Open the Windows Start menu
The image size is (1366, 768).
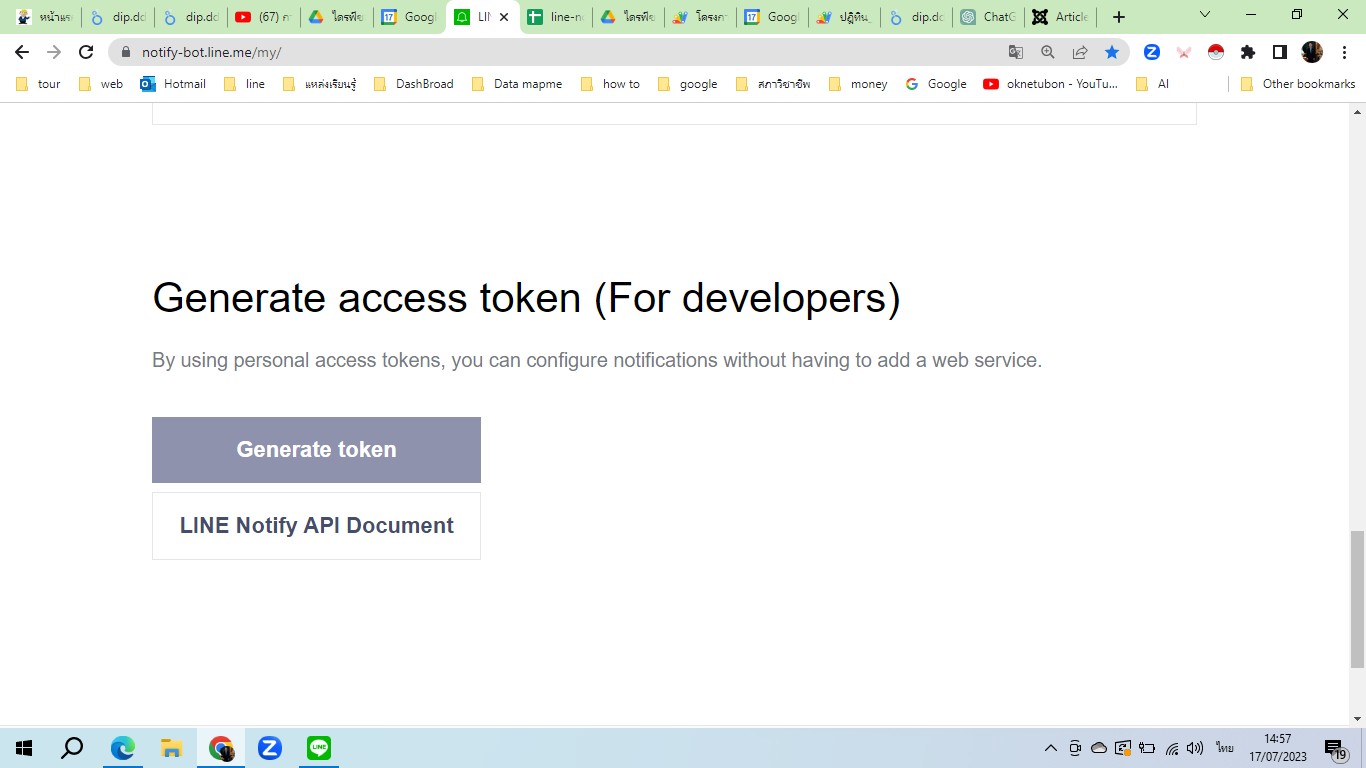24,748
